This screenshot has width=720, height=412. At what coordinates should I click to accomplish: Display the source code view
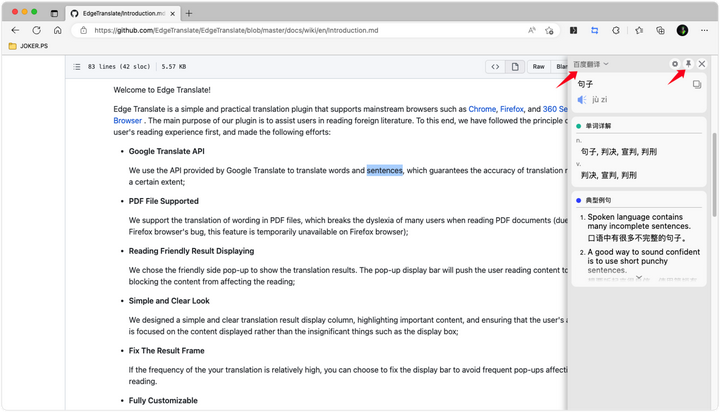pos(495,67)
